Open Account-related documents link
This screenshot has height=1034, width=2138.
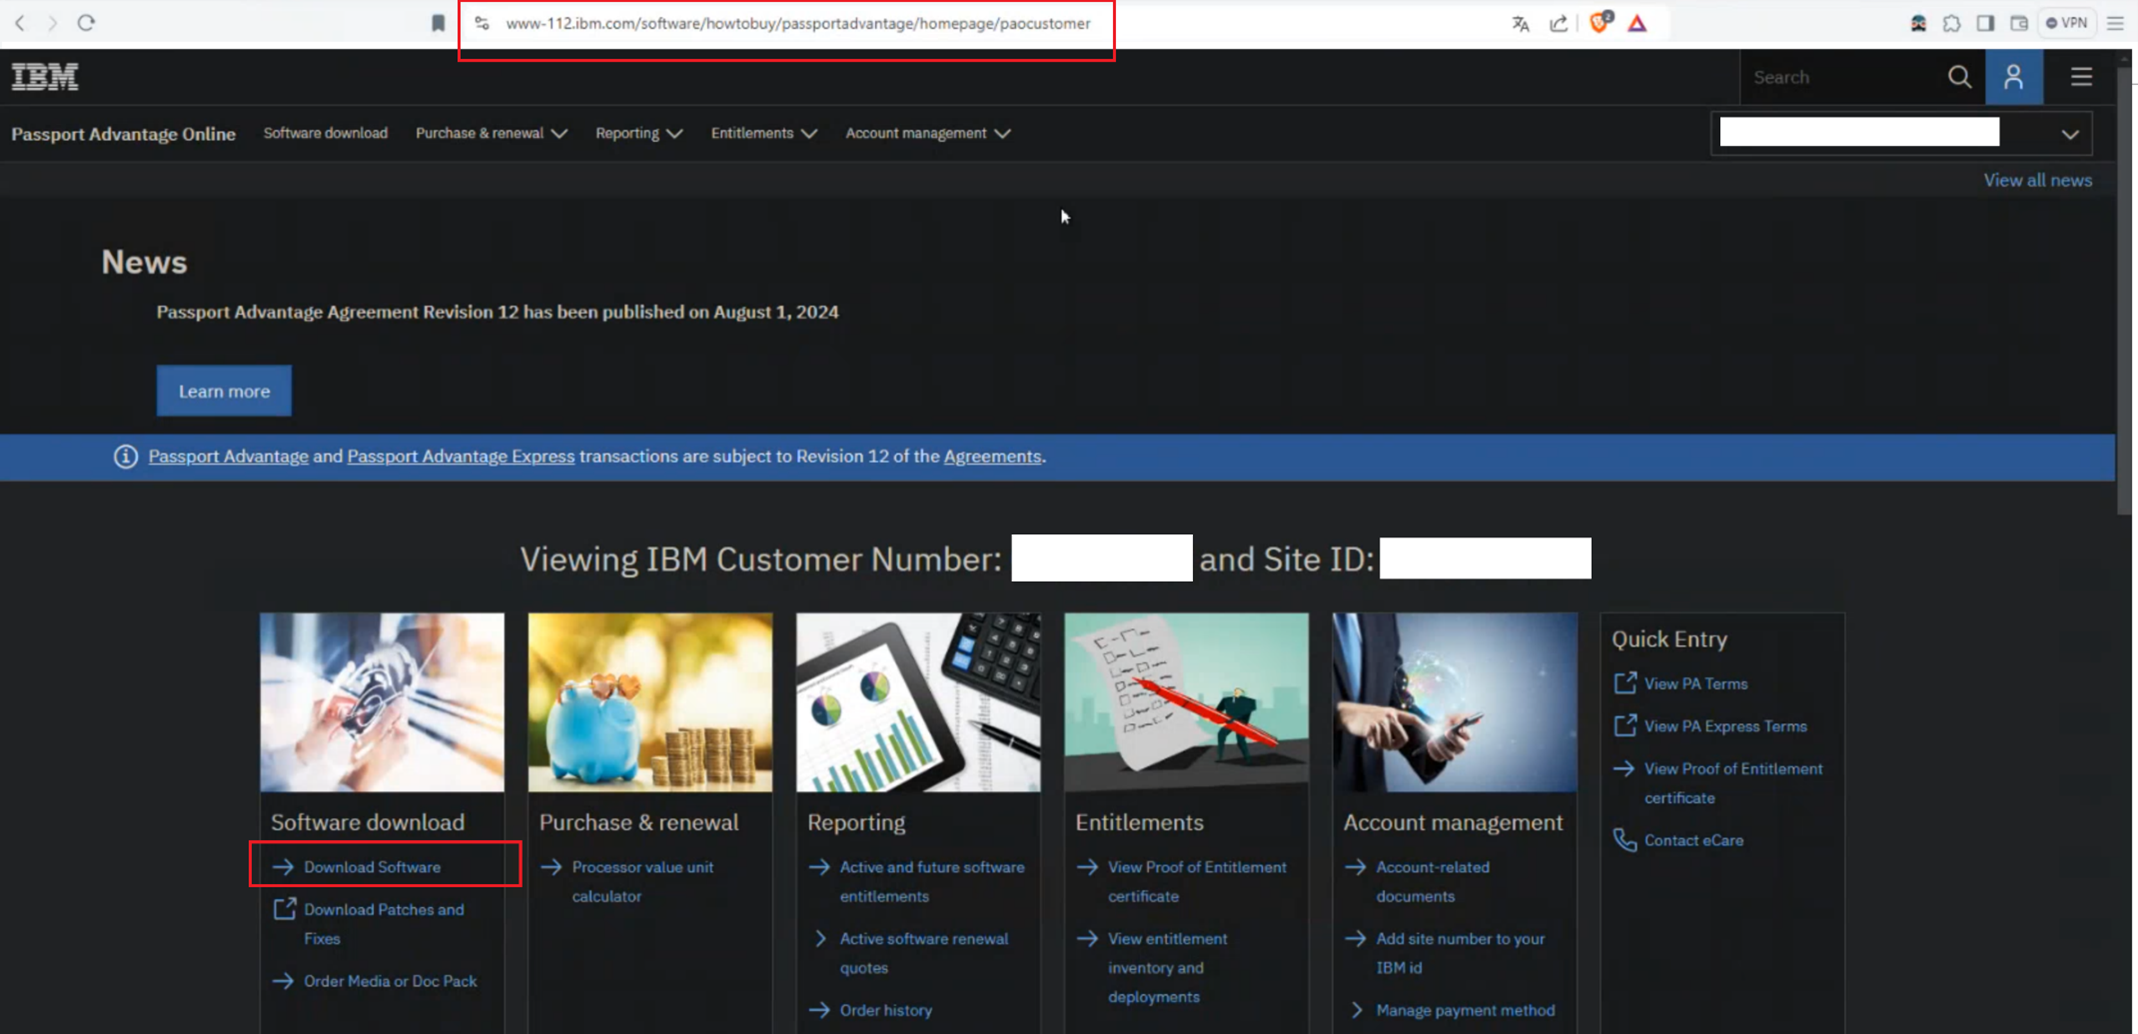1432,882
